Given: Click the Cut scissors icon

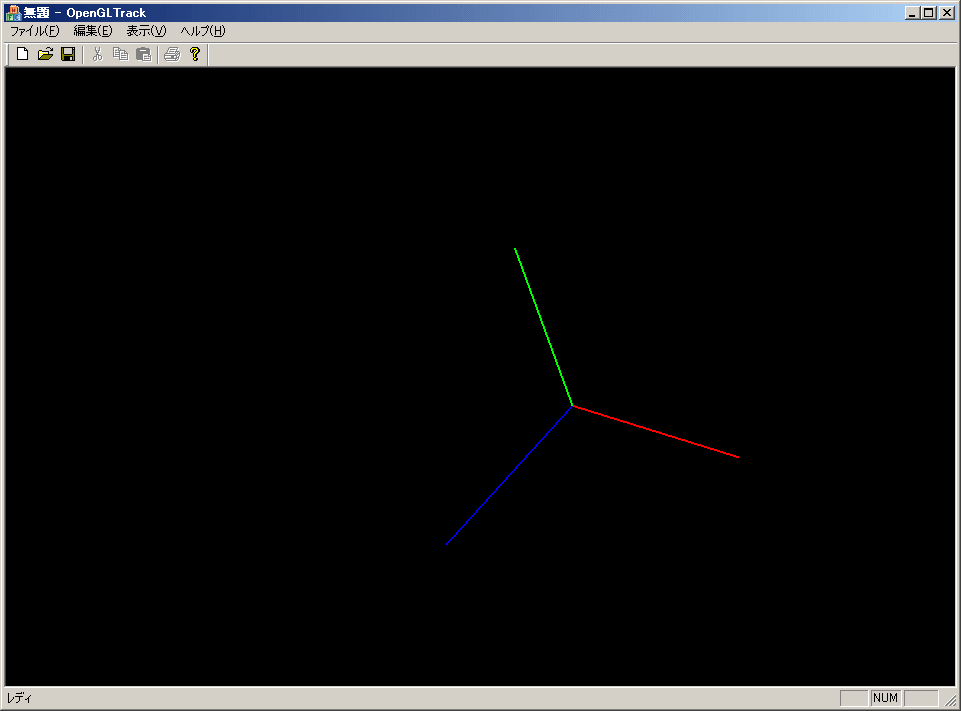Looking at the screenshot, I should pos(97,55).
